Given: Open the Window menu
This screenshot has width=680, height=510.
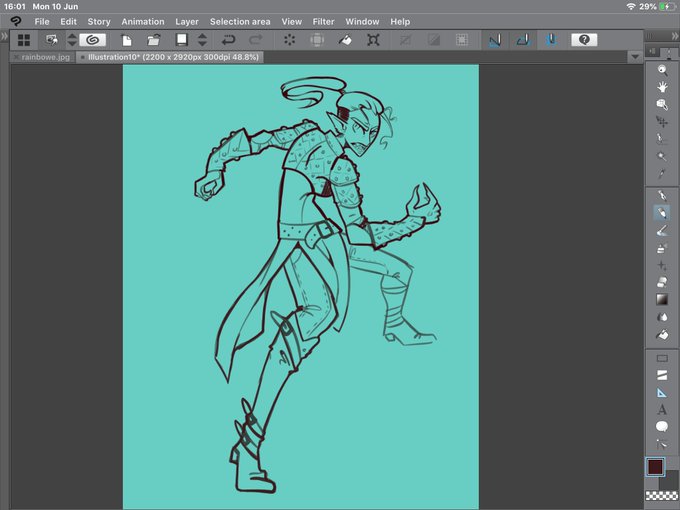Looking at the screenshot, I should tap(362, 21).
